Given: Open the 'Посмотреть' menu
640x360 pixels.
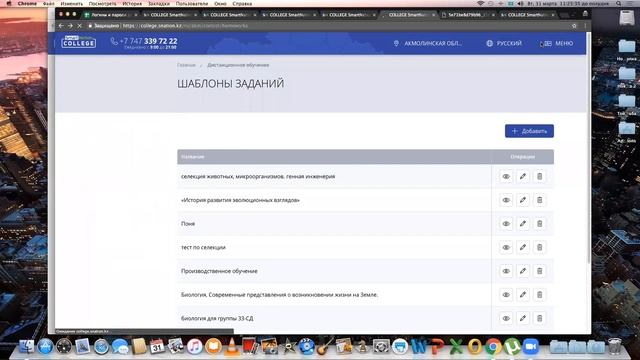Looking at the screenshot, I should (x=102, y=3).
